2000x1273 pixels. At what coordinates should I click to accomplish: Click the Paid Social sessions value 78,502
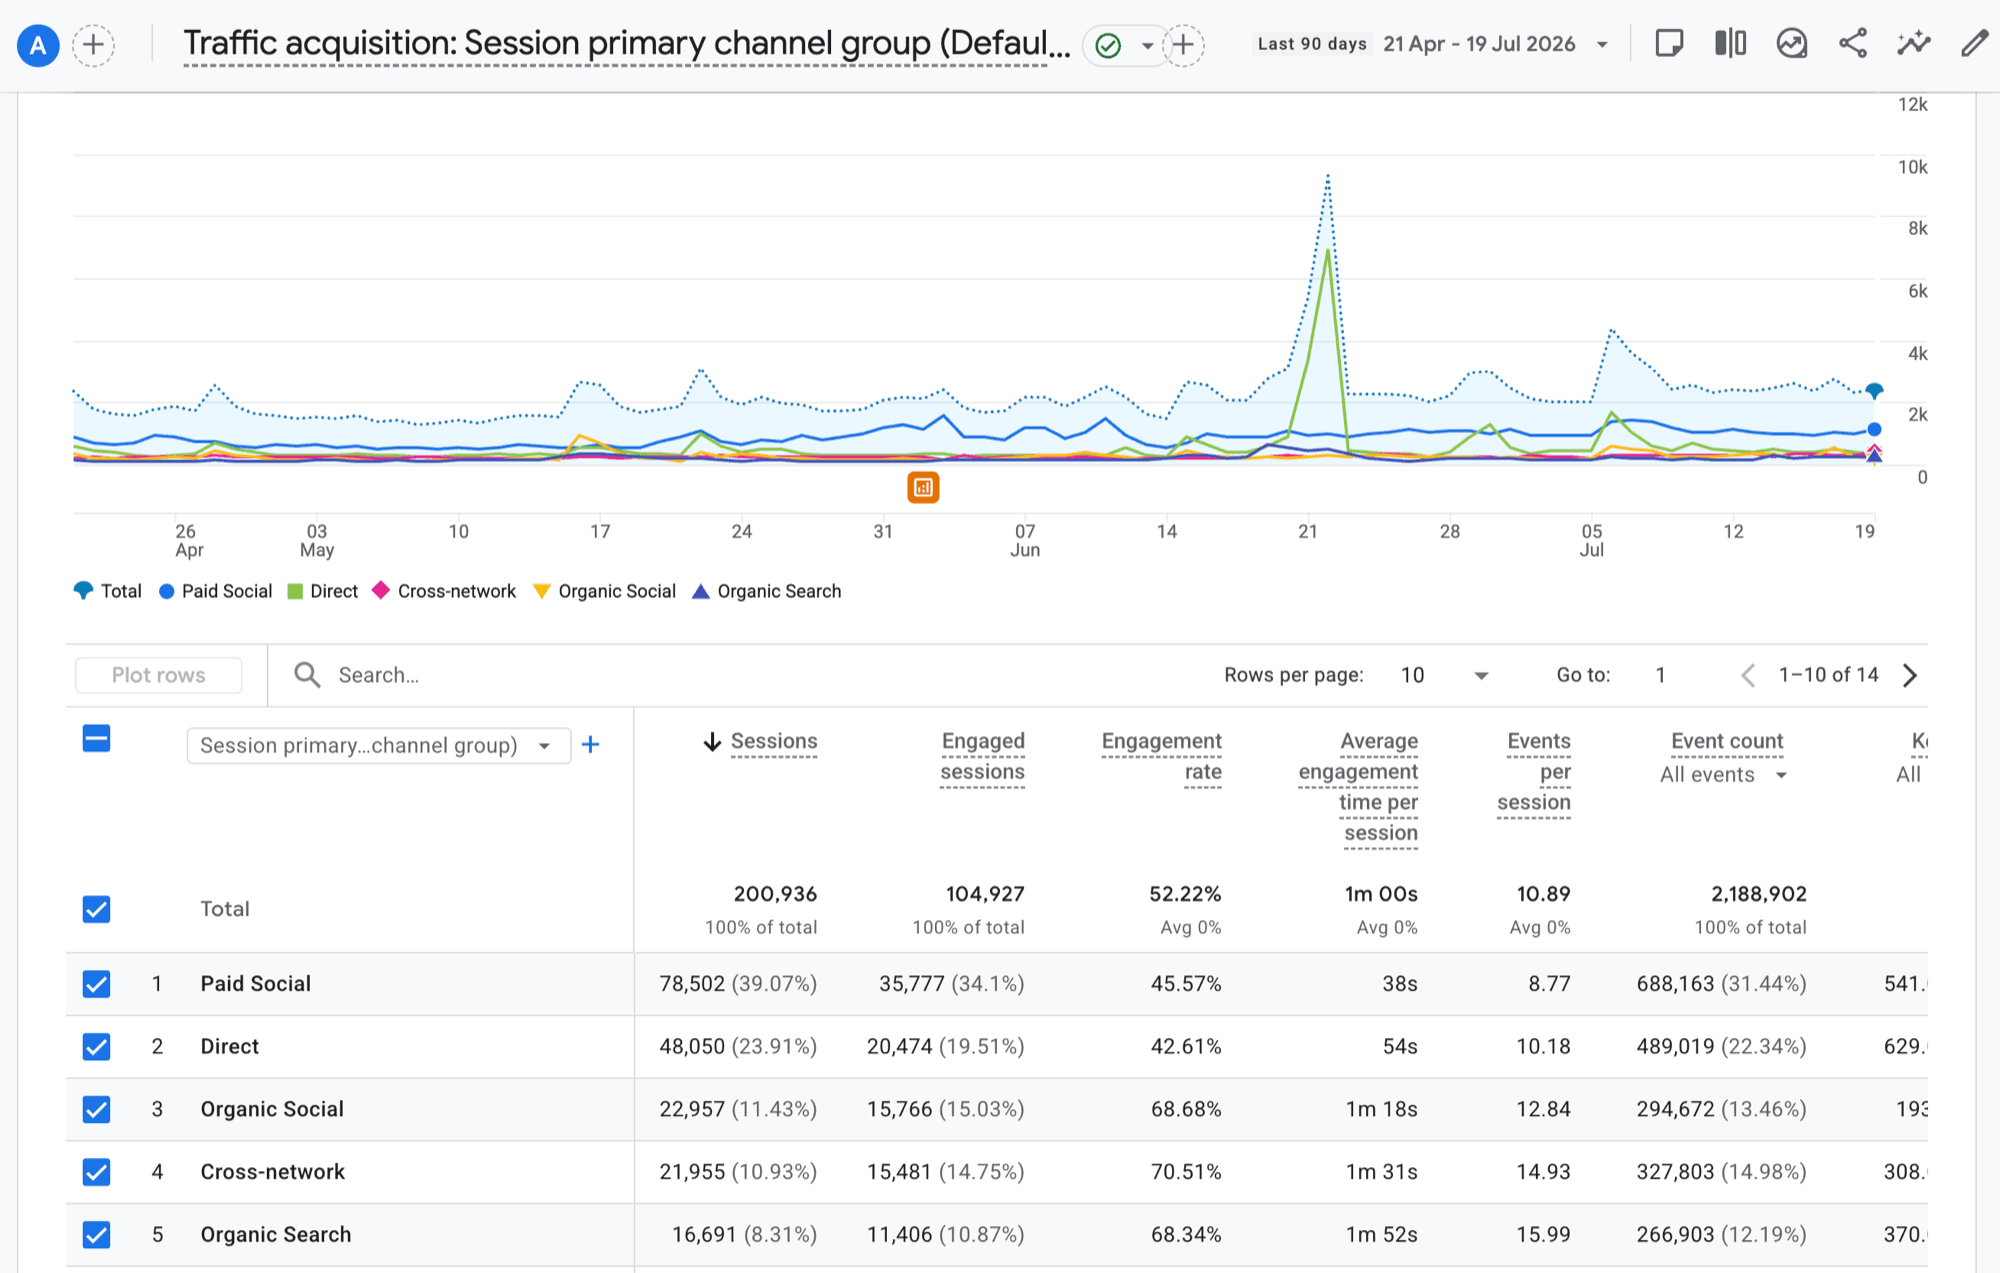692,984
